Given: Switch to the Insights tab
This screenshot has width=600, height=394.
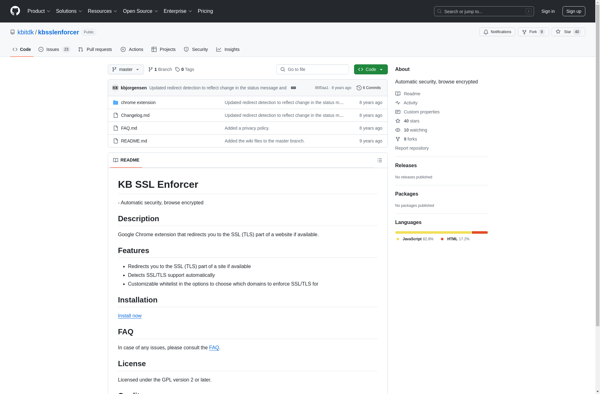Looking at the screenshot, I should coord(228,49).
